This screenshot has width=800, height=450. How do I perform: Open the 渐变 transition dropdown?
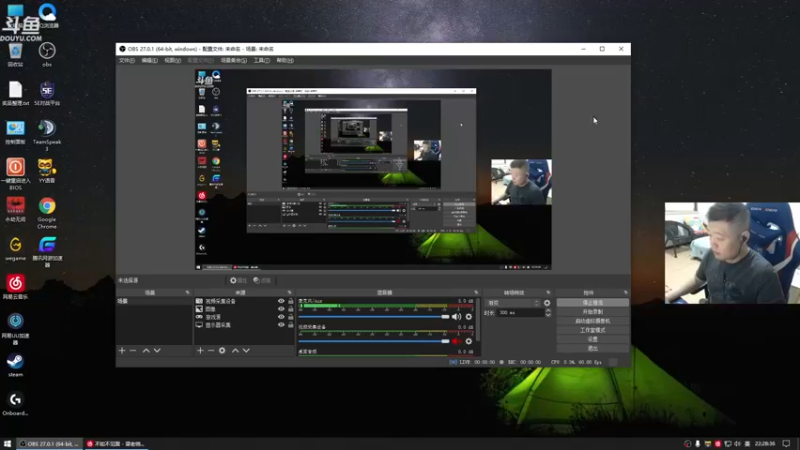click(x=512, y=303)
